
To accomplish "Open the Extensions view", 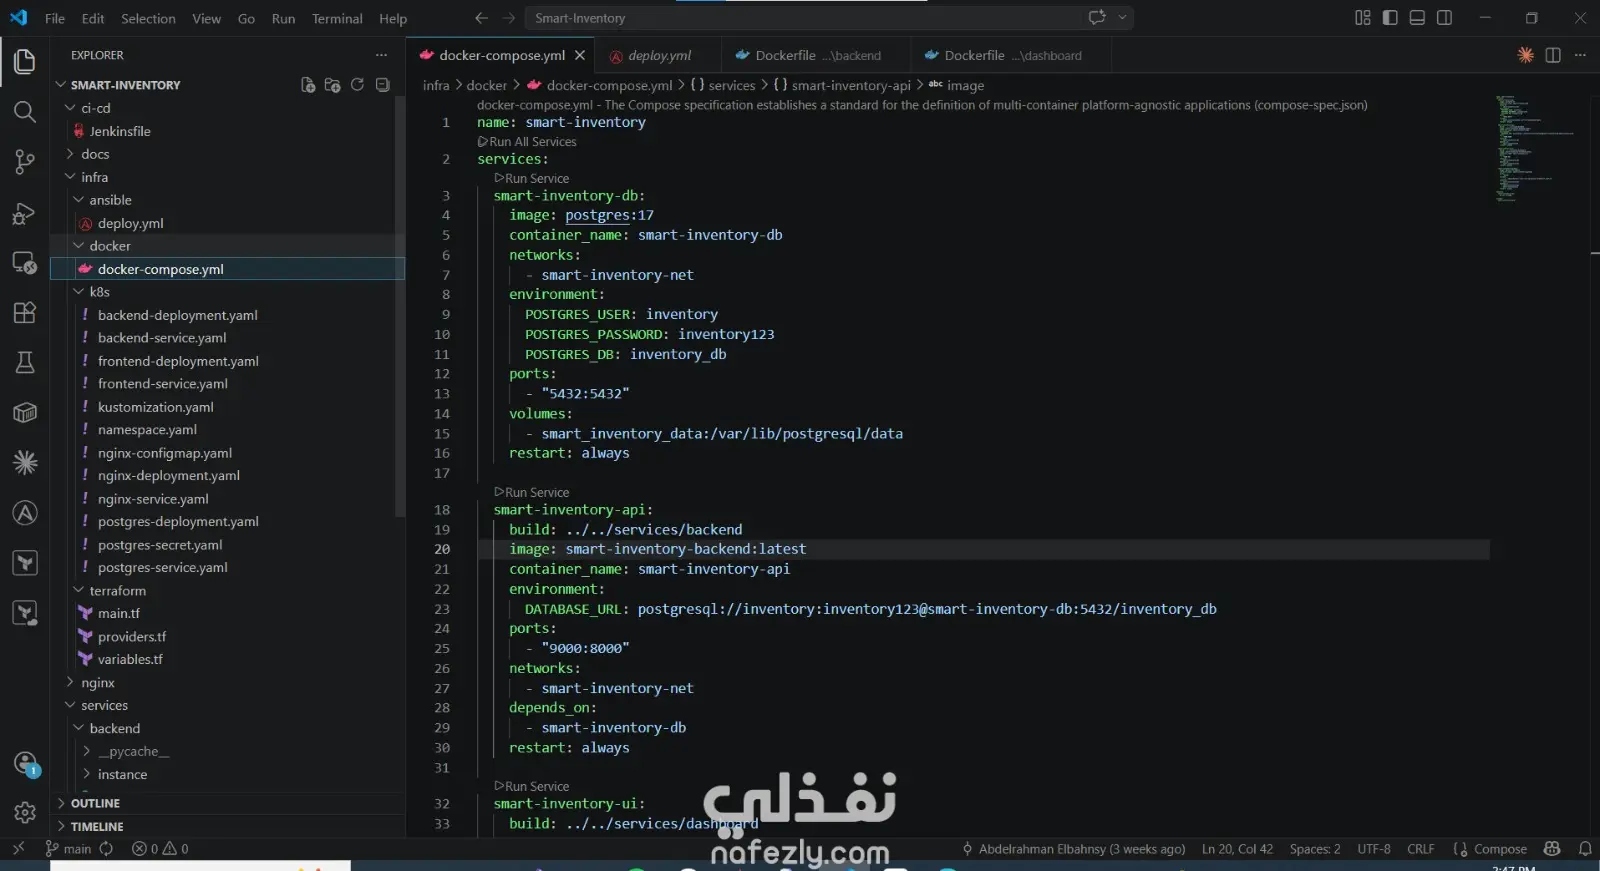I will coord(25,313).
